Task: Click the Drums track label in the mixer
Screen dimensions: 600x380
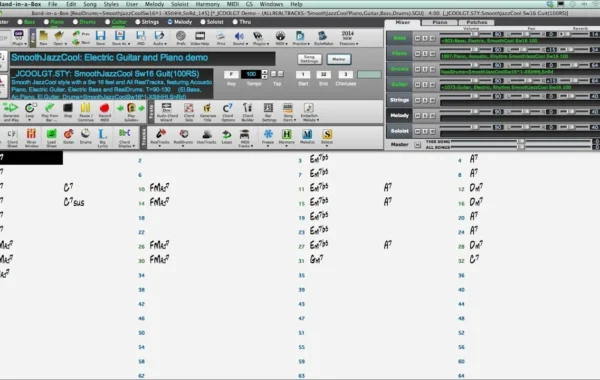Action: click(399, 69)
